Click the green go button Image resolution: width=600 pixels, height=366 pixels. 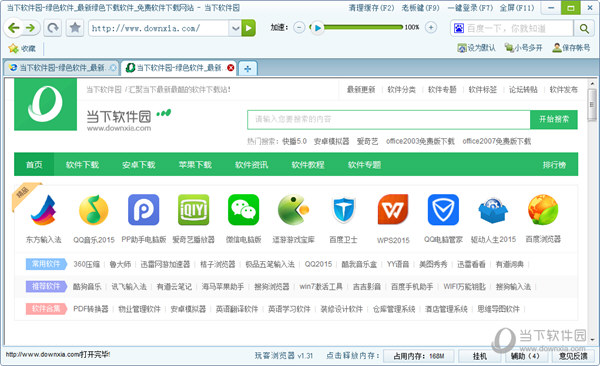pyautogui.click(x=248, y=28)
